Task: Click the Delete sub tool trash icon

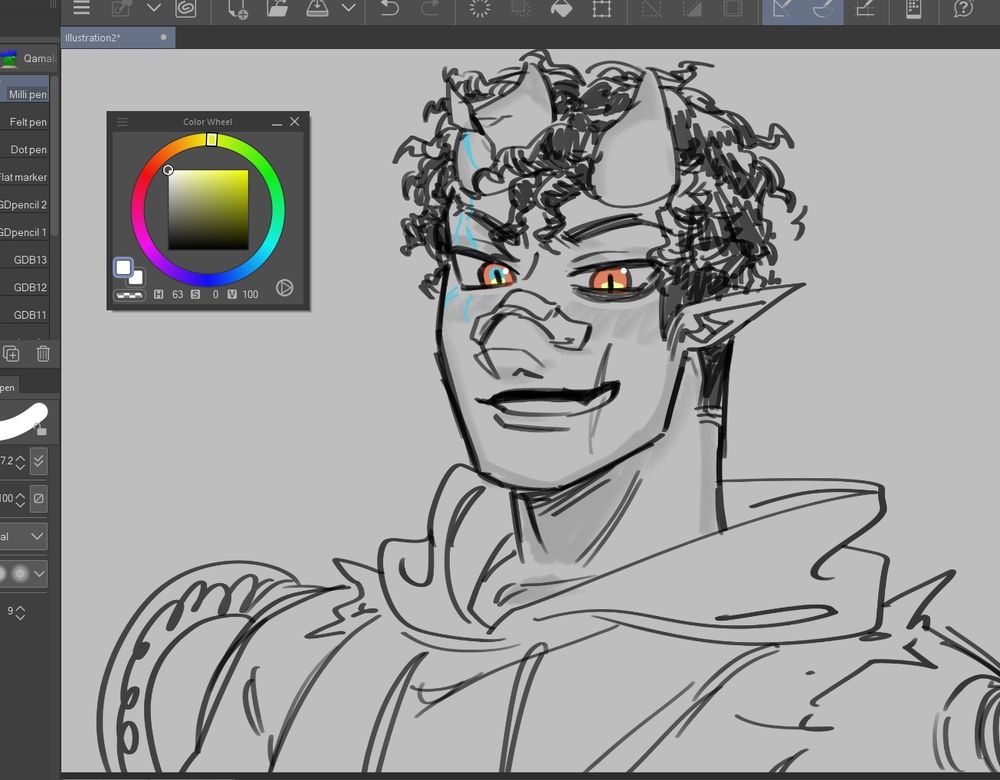Action: tap(43, 353)
